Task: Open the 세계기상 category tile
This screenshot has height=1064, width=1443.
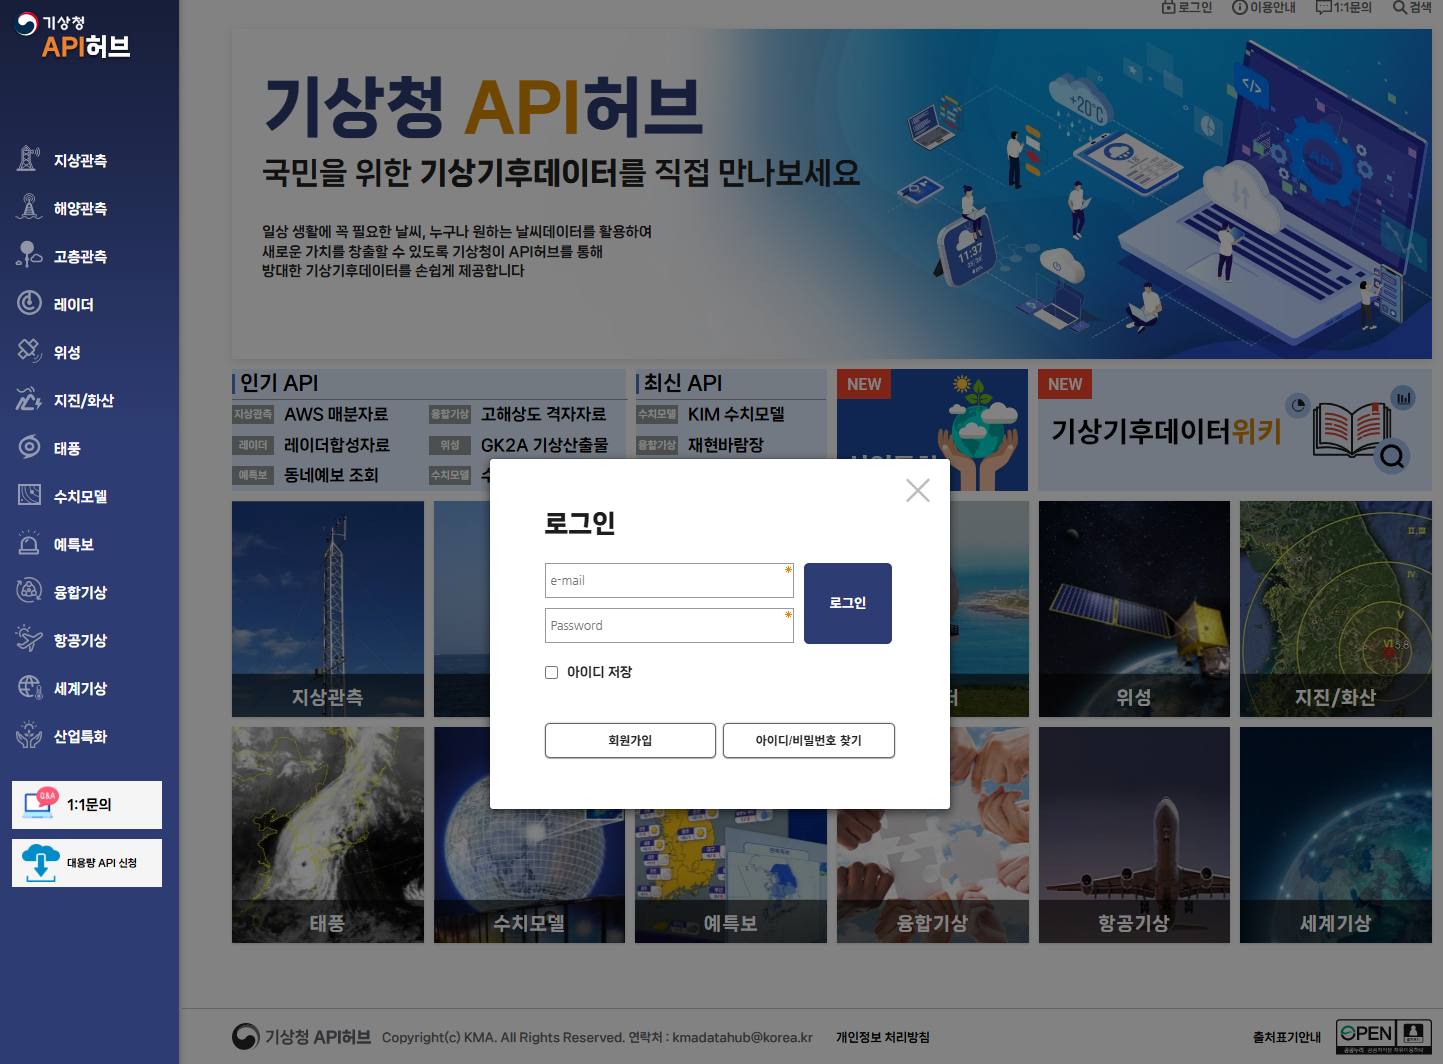Action: pyautogui.click(x=1336, y=835)
